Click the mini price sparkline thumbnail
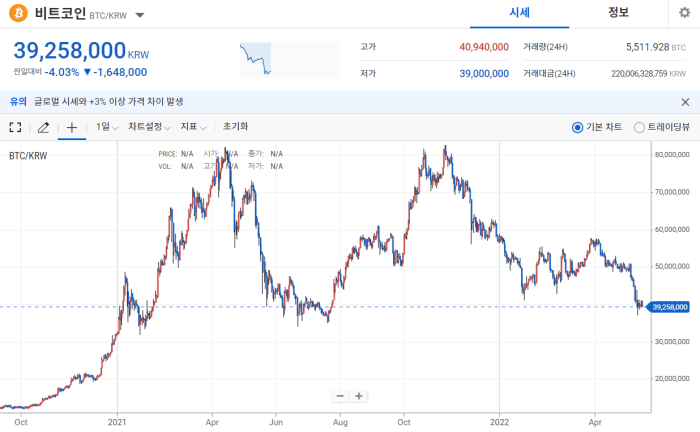The height and width of the screenshot is (432, 700). click(289, 60)
